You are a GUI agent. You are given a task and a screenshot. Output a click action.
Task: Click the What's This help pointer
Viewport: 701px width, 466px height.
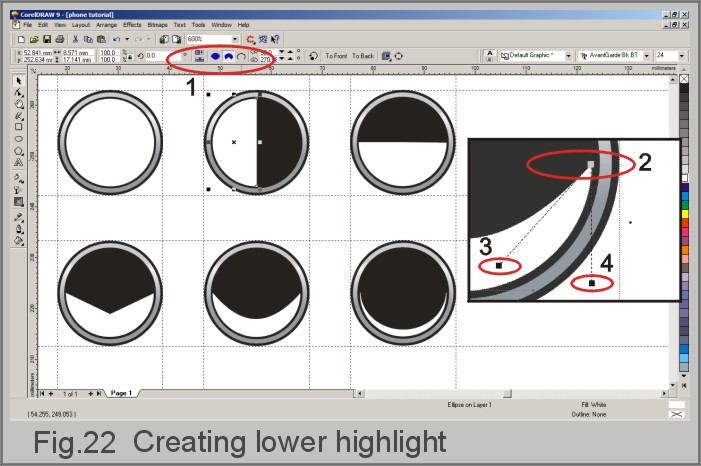(275, 39)
